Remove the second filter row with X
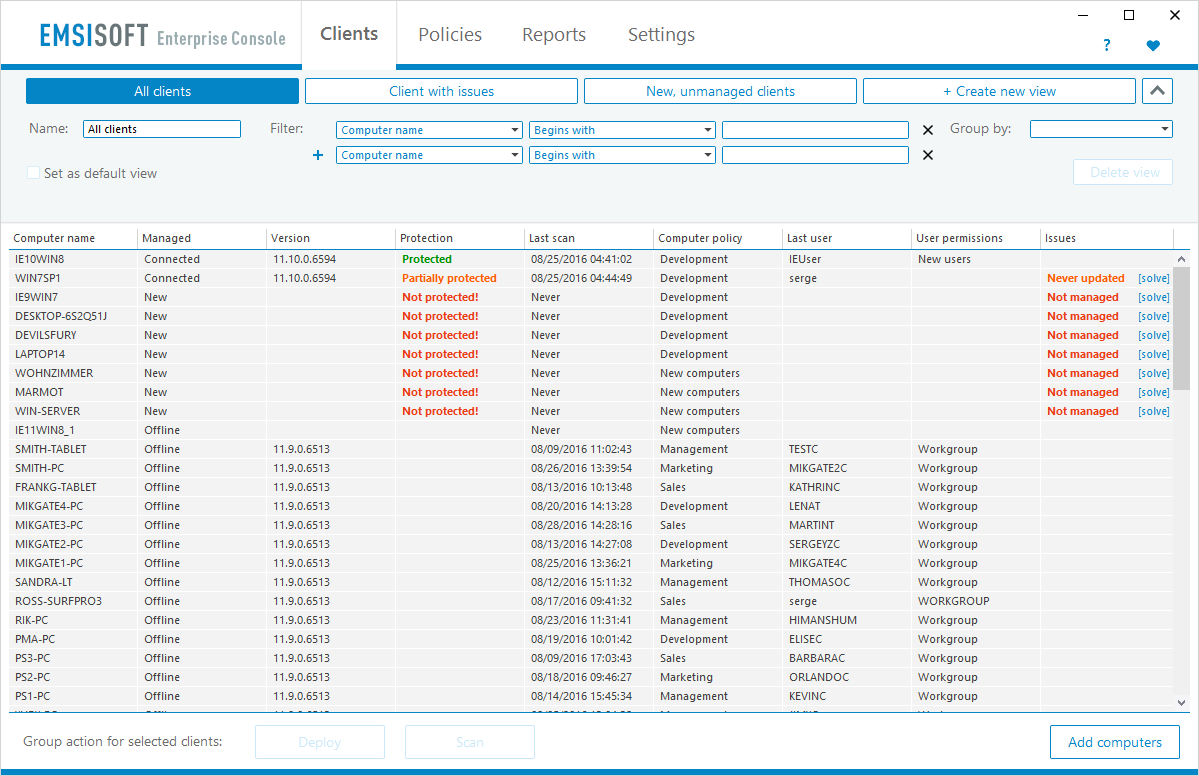Viewport: 1199px width, 776px height. pos(928,155)
